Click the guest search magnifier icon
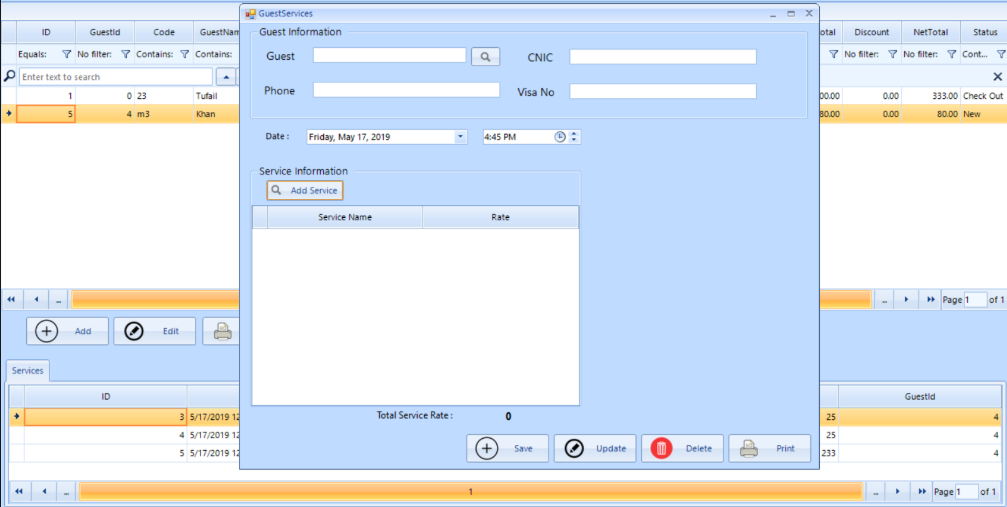This screenshot has width=1007, height=507. tap(485, 57)
